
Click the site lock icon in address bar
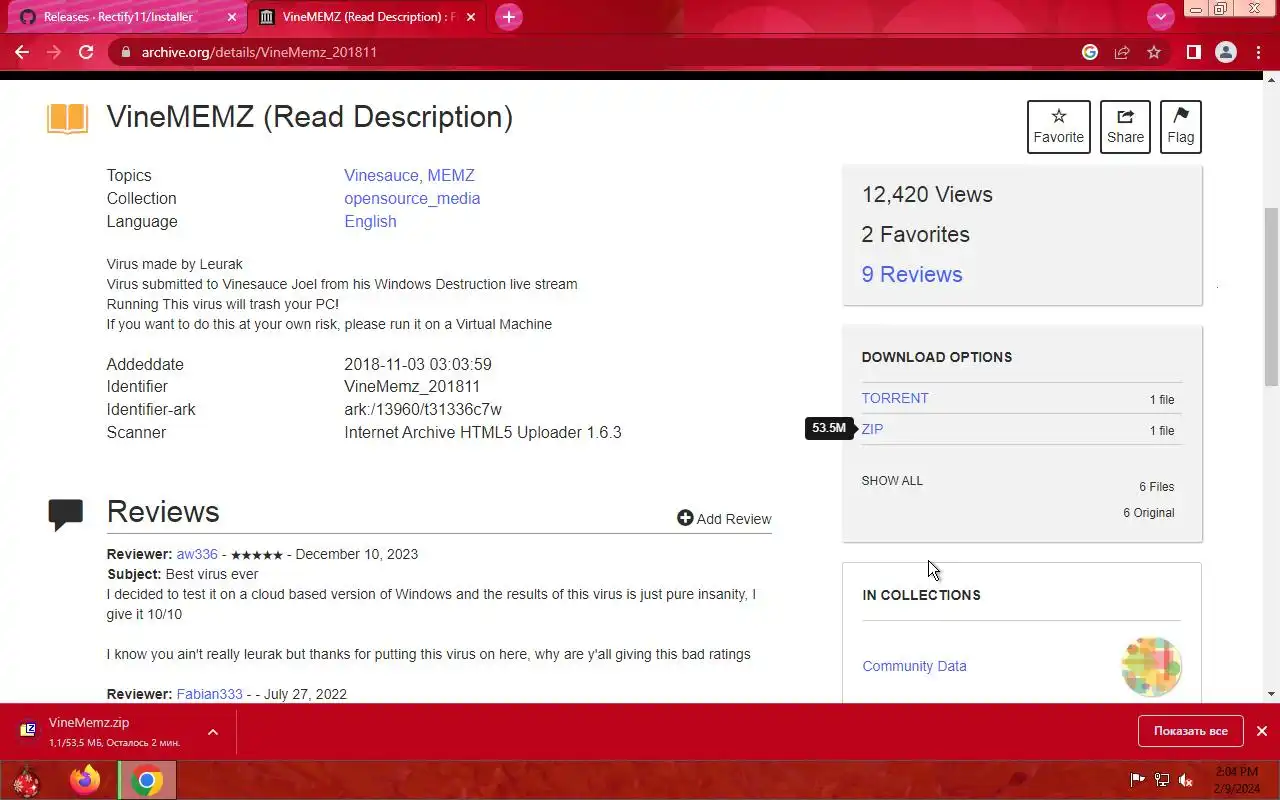click(125, 52)
